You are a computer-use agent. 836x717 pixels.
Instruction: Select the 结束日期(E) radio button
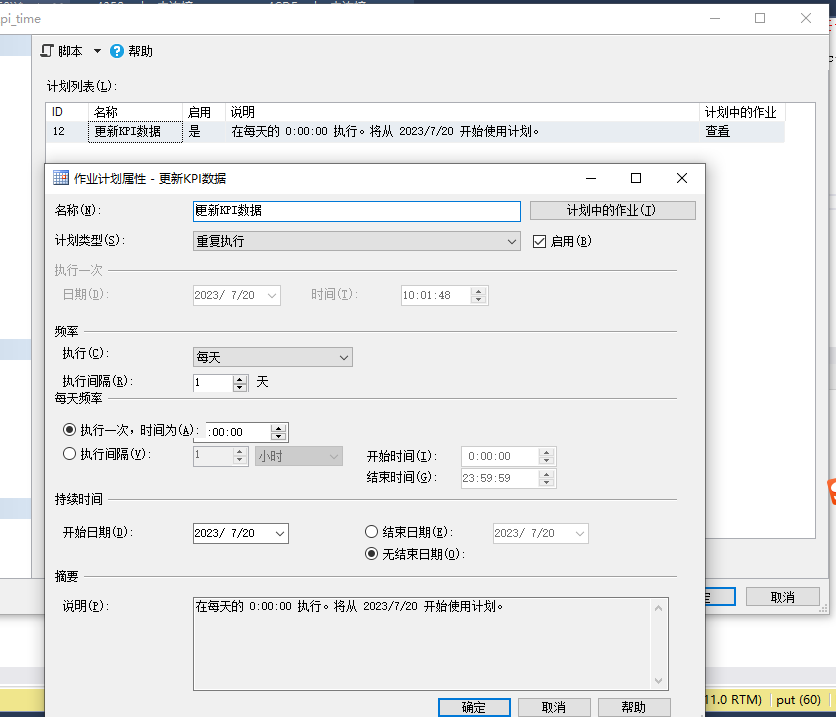(371, 532)
